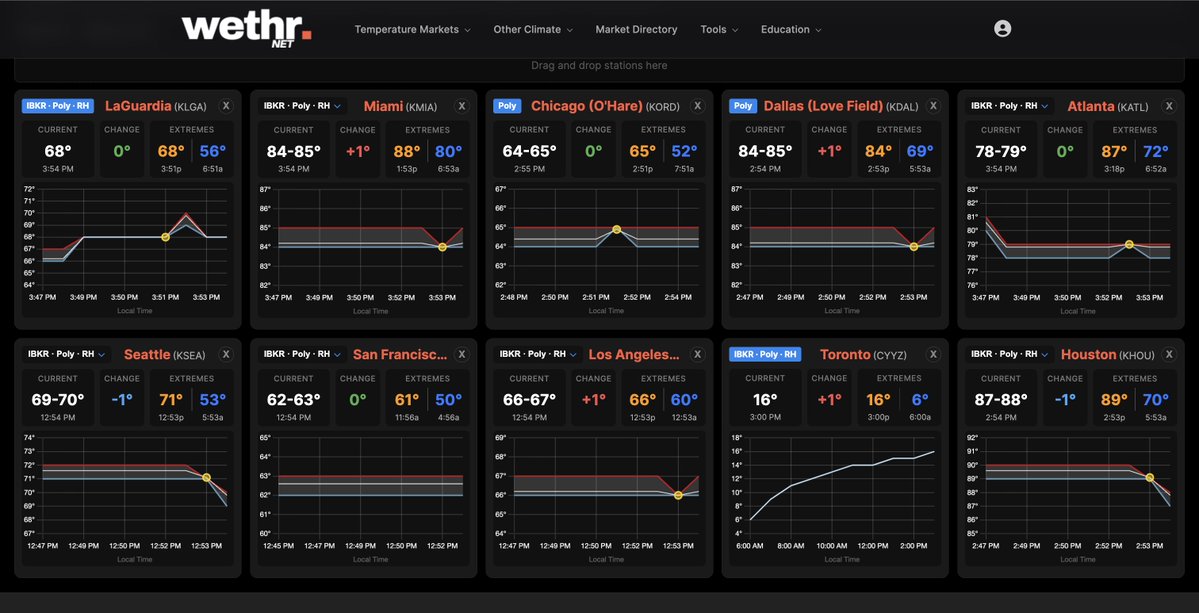
Task: Click yellow marker on Los Angeles chart
Action: pos(678,495)
